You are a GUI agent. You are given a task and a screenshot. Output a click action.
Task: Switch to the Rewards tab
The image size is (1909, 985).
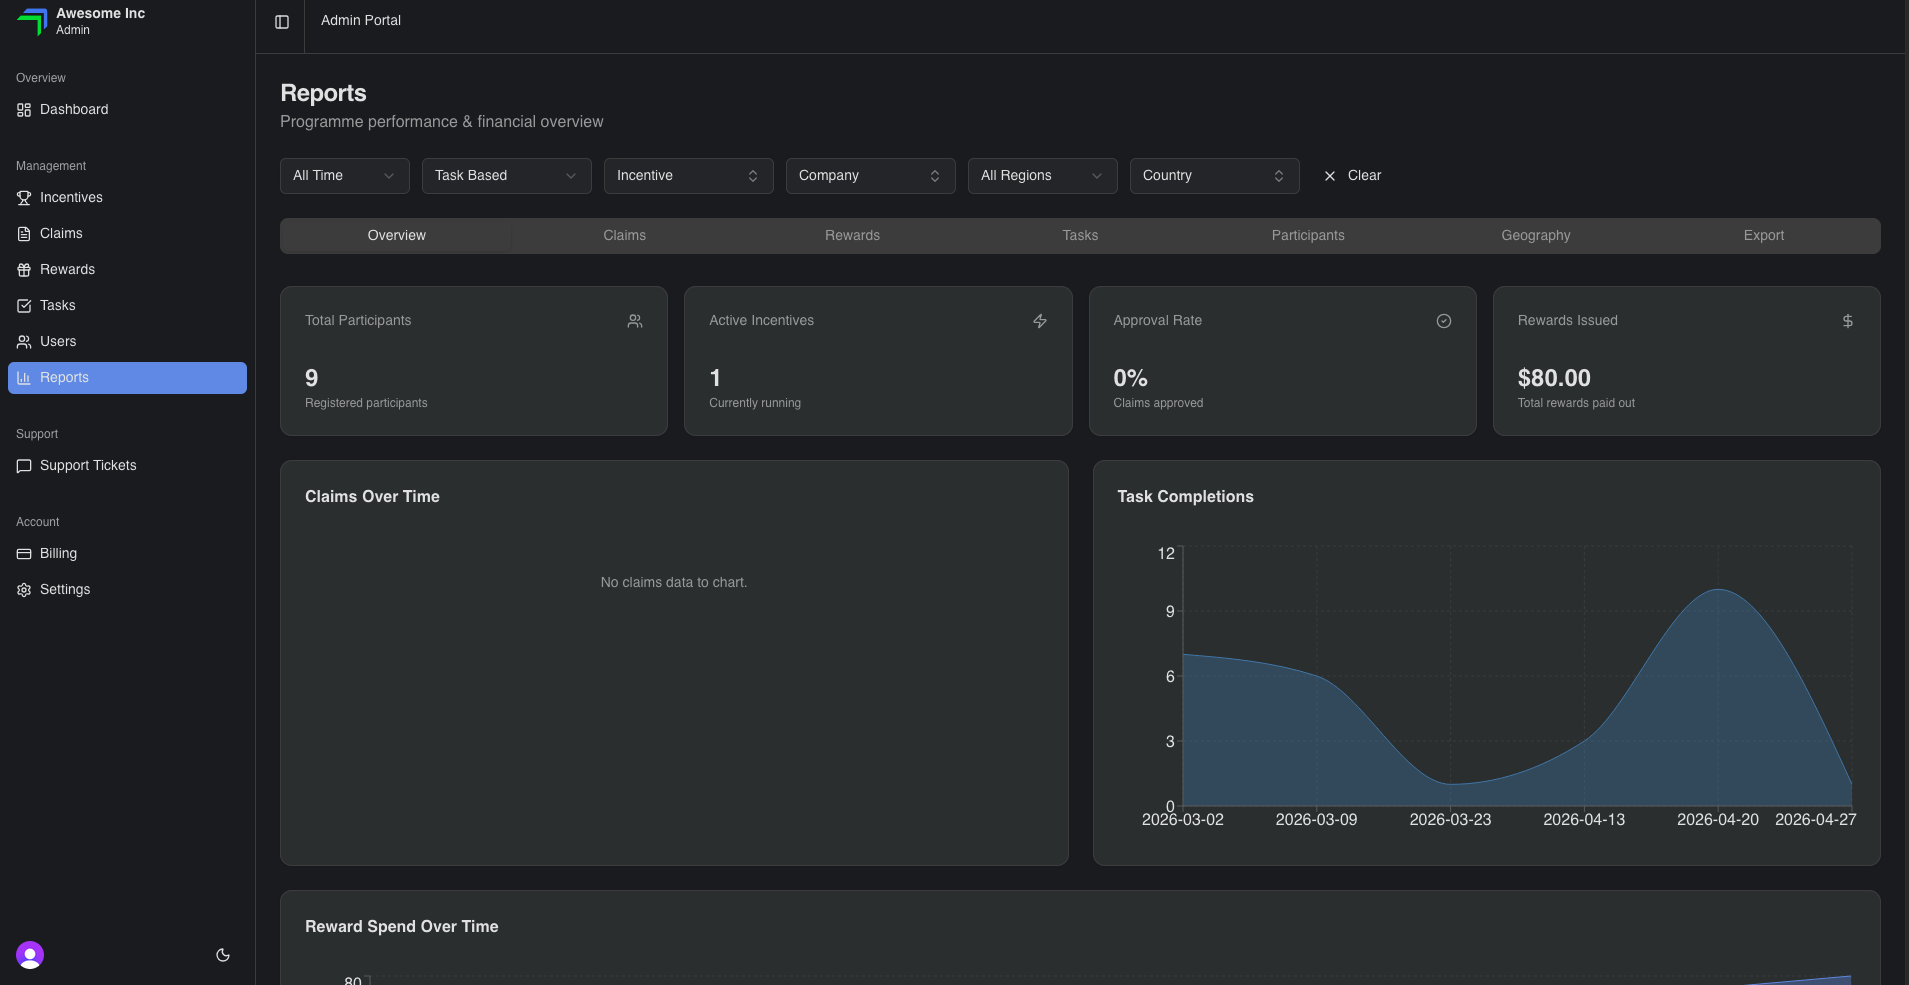click(853, 236)
